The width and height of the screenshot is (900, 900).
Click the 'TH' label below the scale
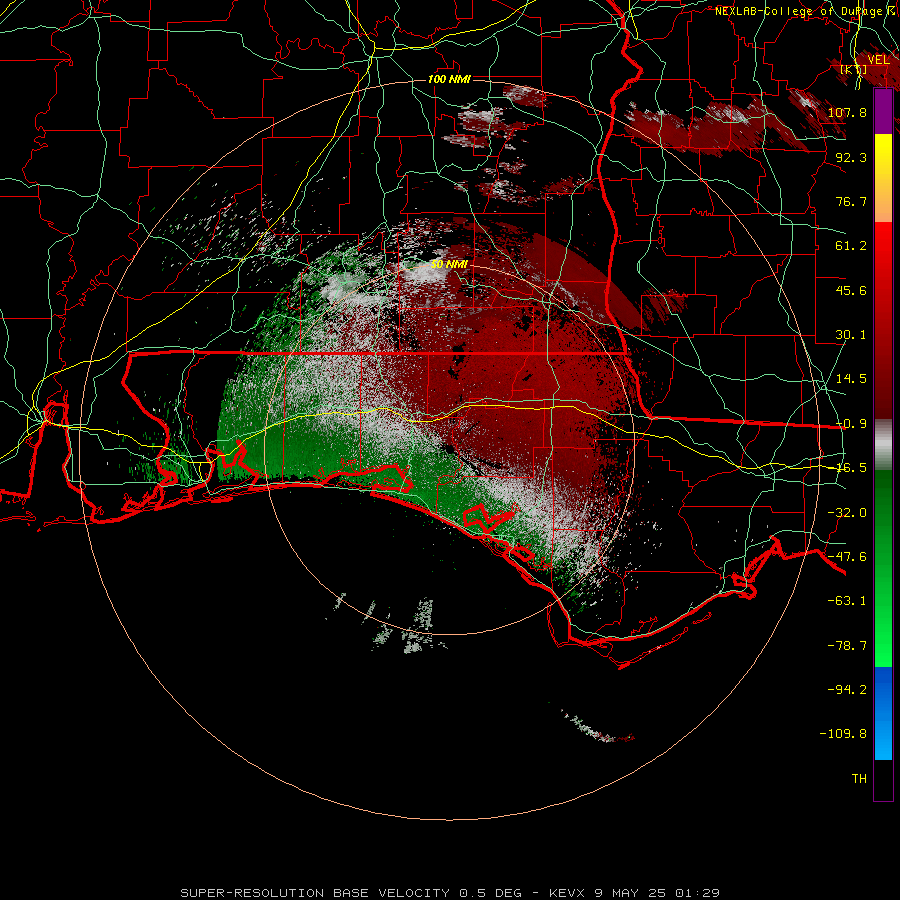859,779
